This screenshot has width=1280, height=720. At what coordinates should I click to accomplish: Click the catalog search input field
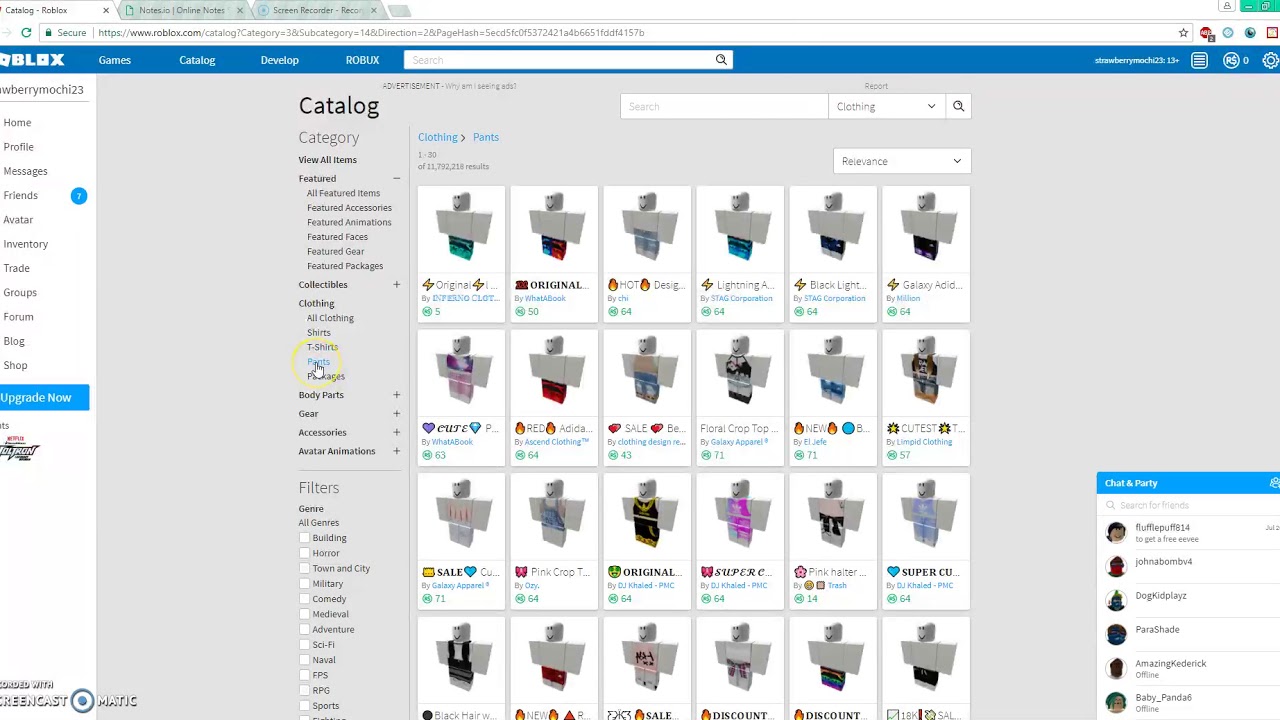[x=724, y=106]
